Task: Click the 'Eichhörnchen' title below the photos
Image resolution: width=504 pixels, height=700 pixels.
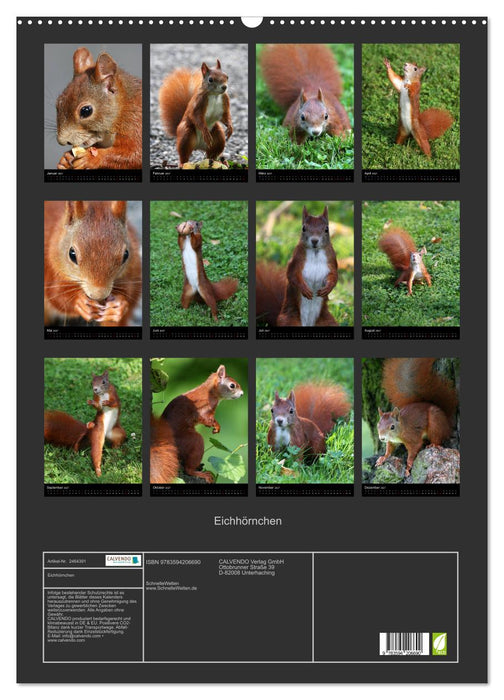Action: point(248,521)
